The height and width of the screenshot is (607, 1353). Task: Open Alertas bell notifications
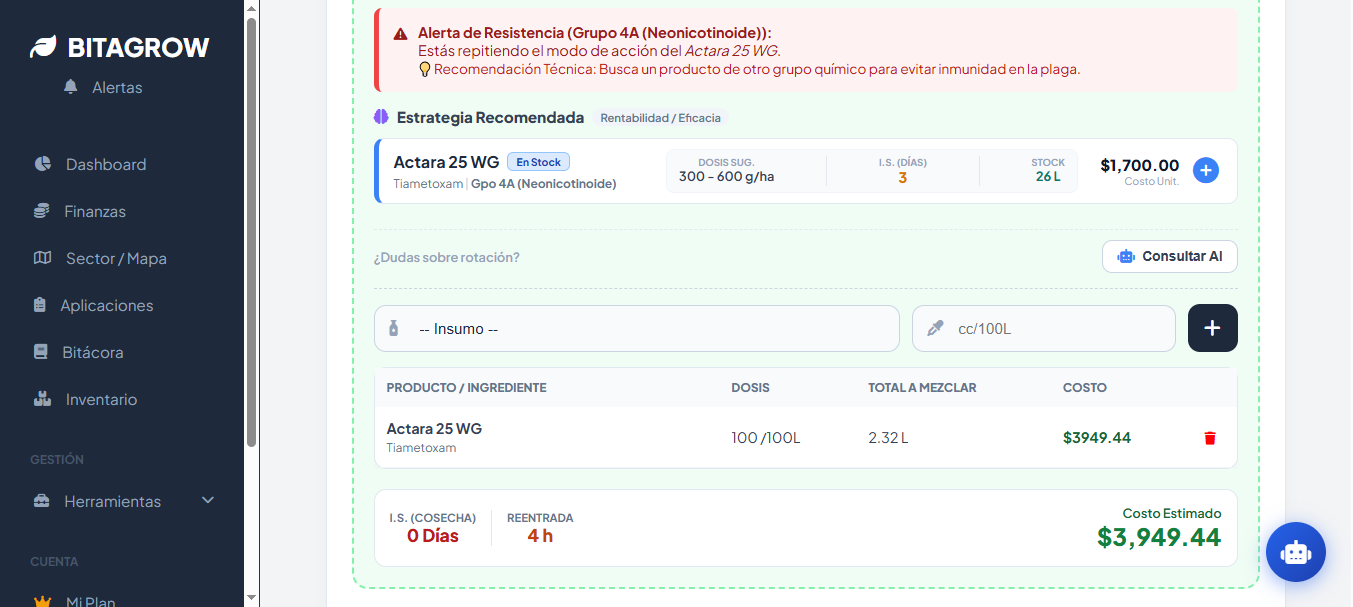(x=70, y=87)
